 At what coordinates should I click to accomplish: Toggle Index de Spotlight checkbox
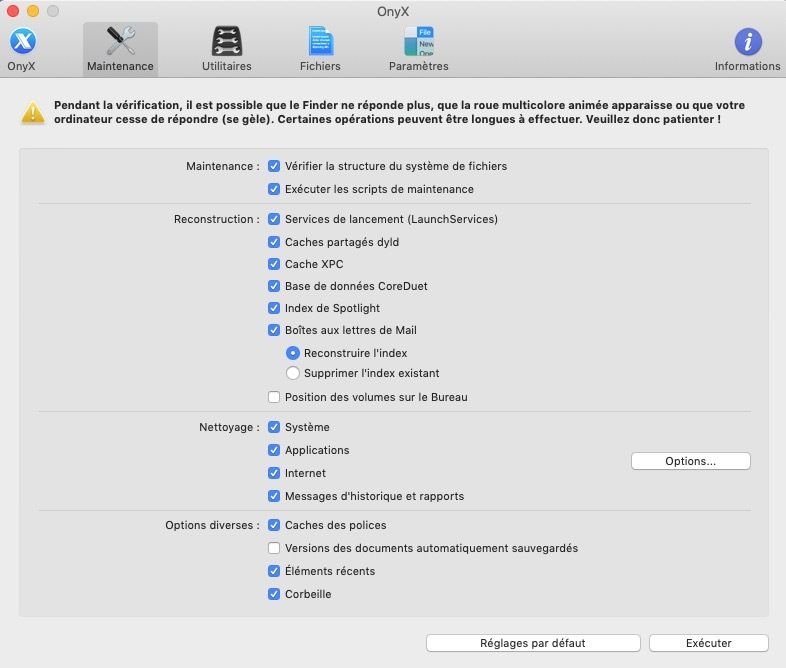(274, 308)
